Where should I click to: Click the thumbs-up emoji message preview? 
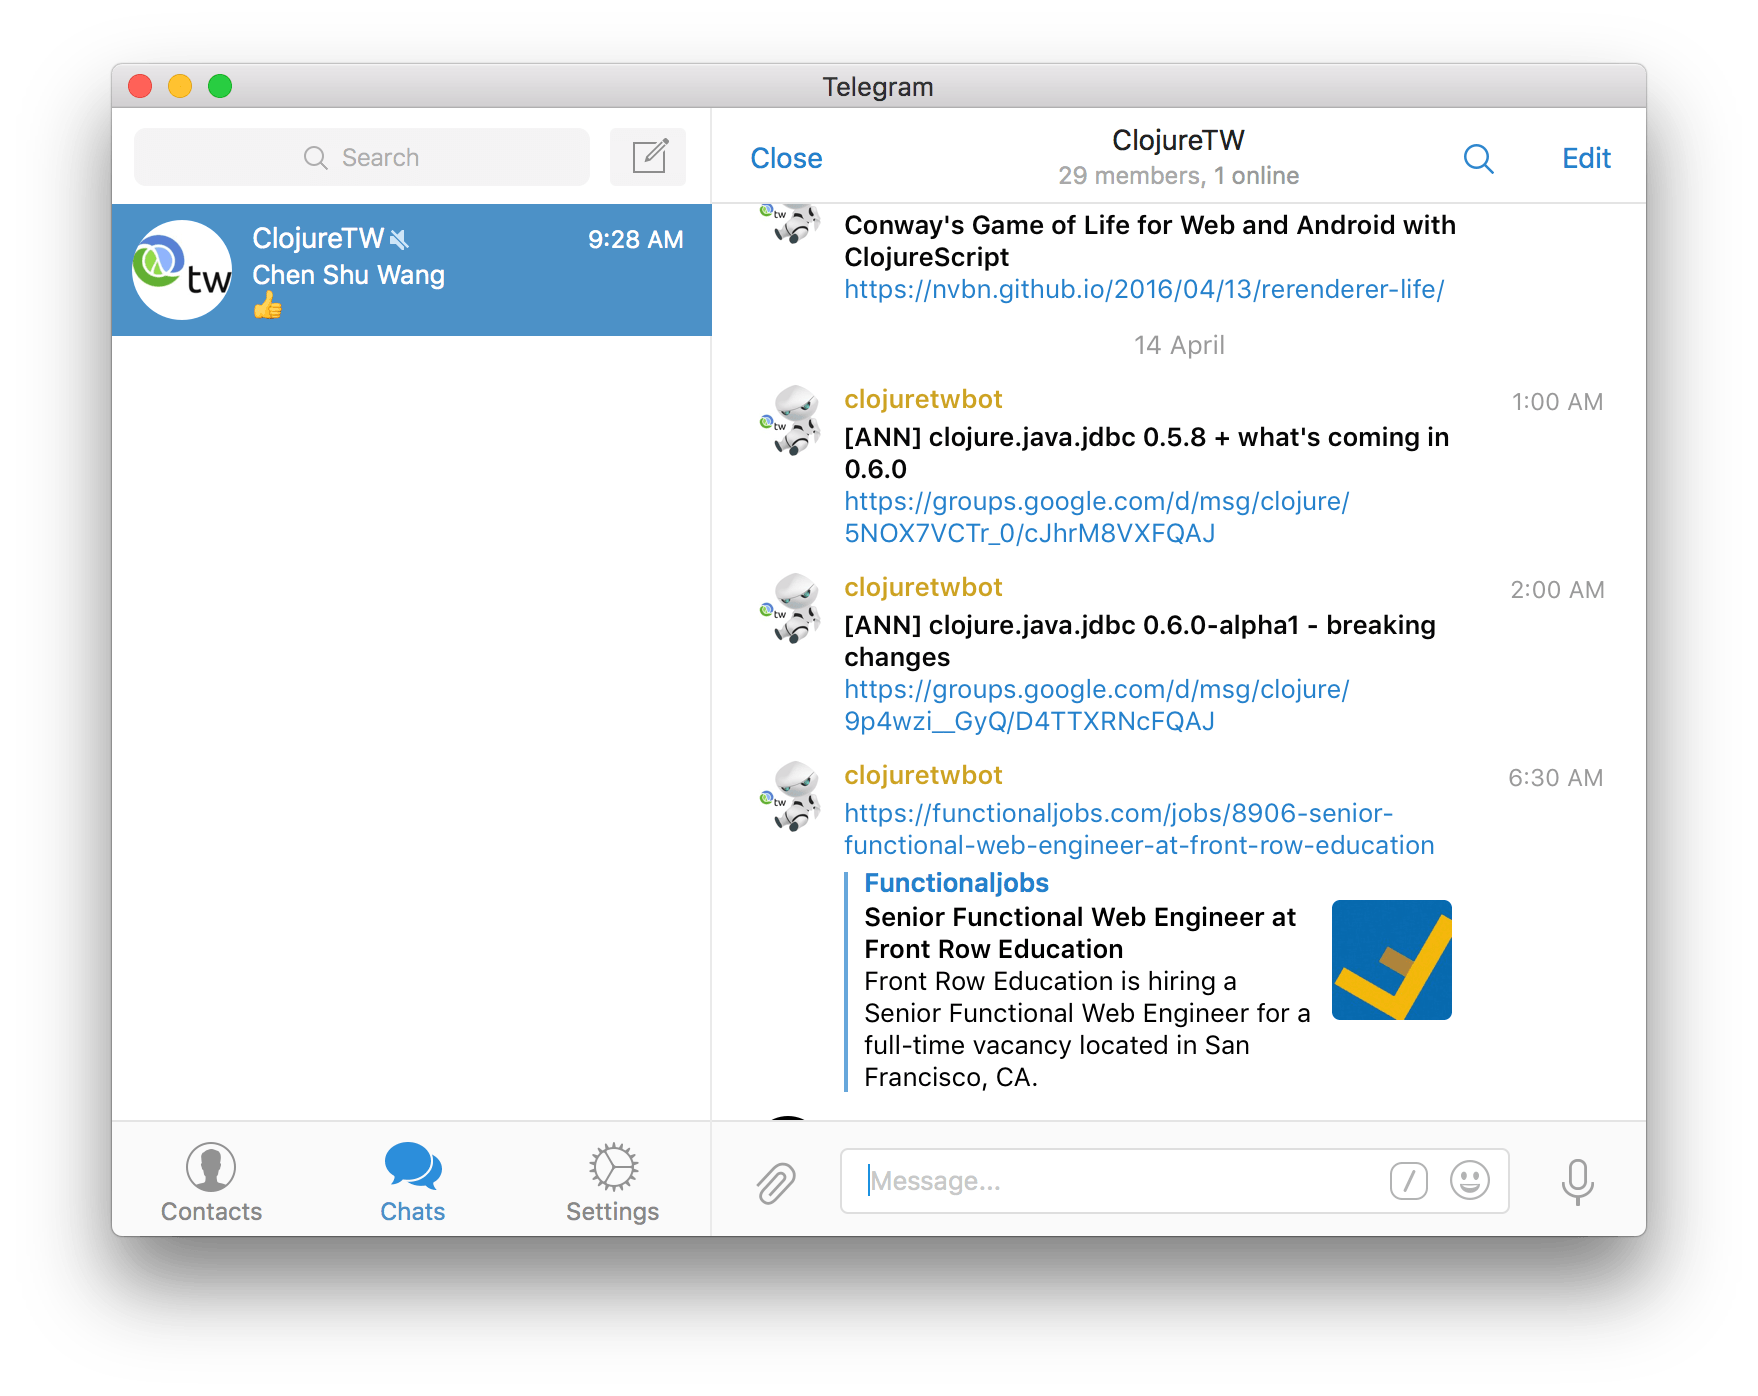[x=267, y=306]
